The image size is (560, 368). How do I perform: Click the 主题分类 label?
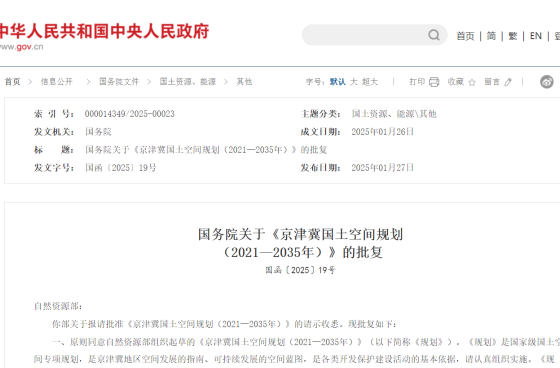tap(320, 114)
